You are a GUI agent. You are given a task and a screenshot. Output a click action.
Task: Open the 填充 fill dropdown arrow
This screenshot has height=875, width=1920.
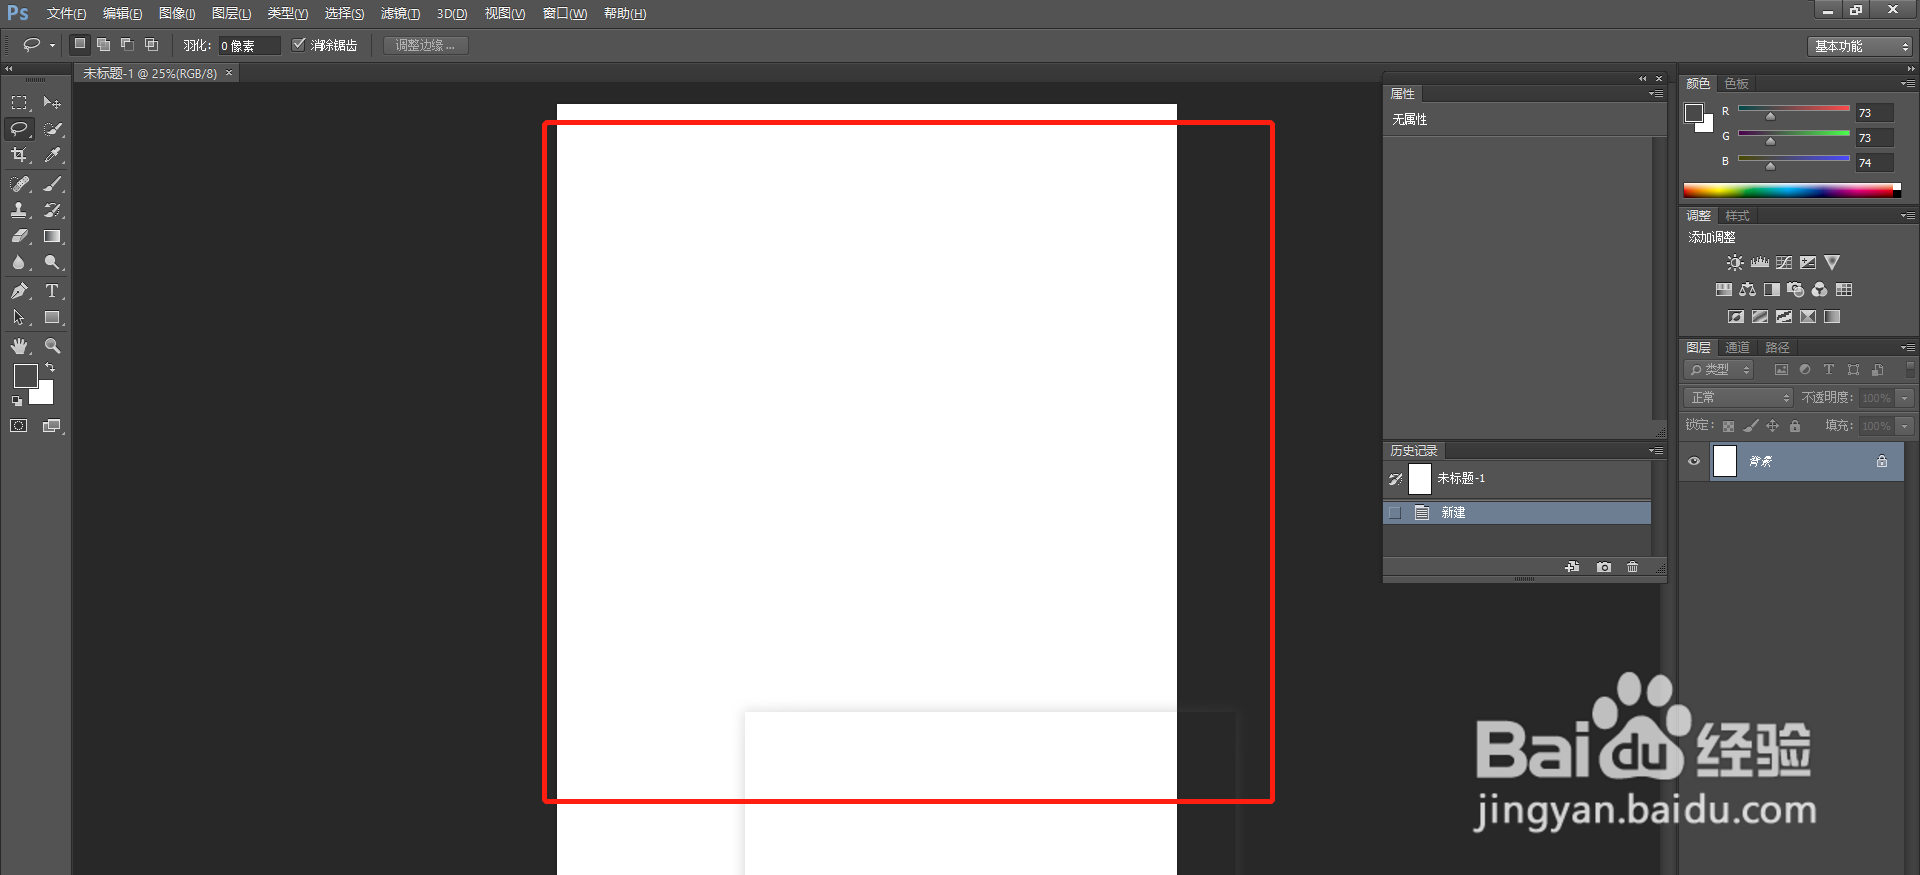[x=1905, y=426]
